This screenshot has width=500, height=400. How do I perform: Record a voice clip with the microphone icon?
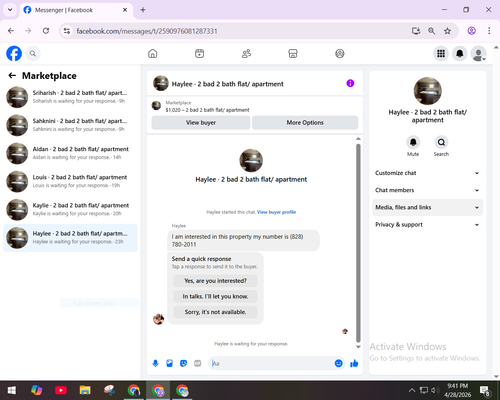tap(155, 363)
